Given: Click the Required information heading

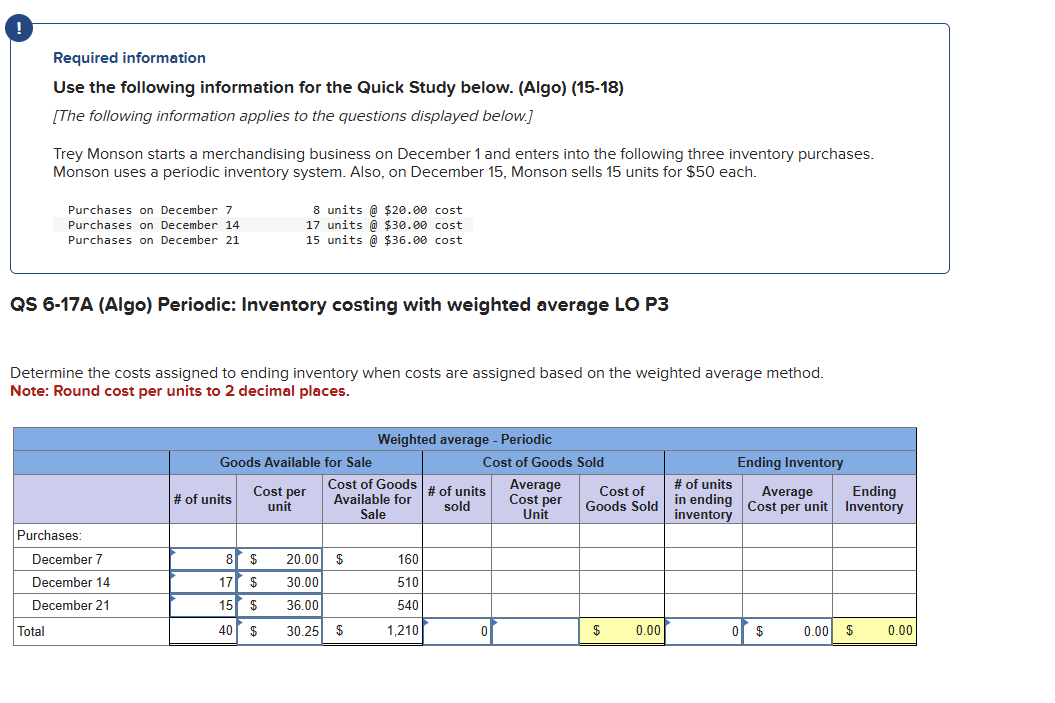Looking at the screenshot, I should [129, 58].
